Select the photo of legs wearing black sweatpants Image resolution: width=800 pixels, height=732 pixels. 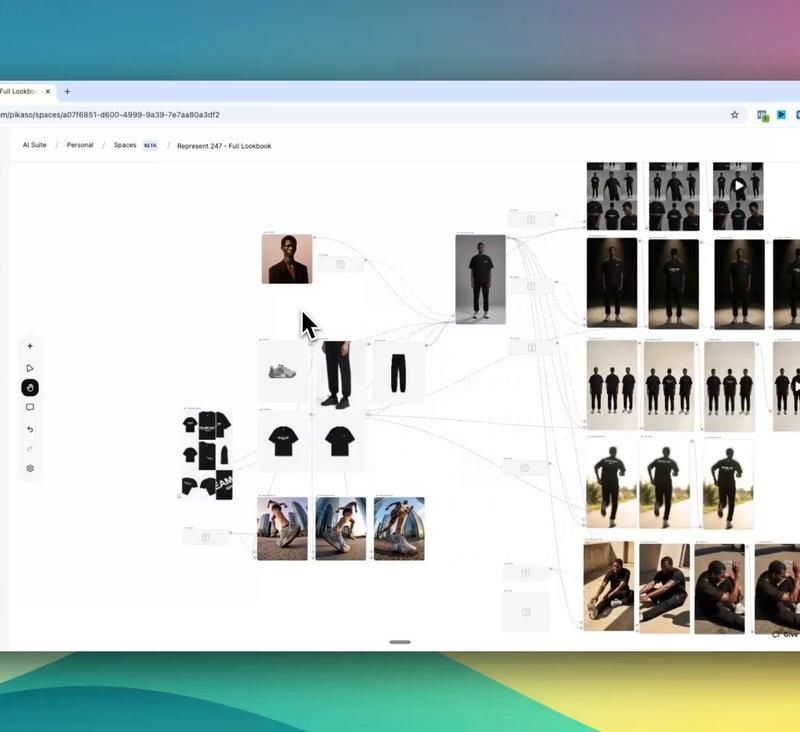coord(336,374)
